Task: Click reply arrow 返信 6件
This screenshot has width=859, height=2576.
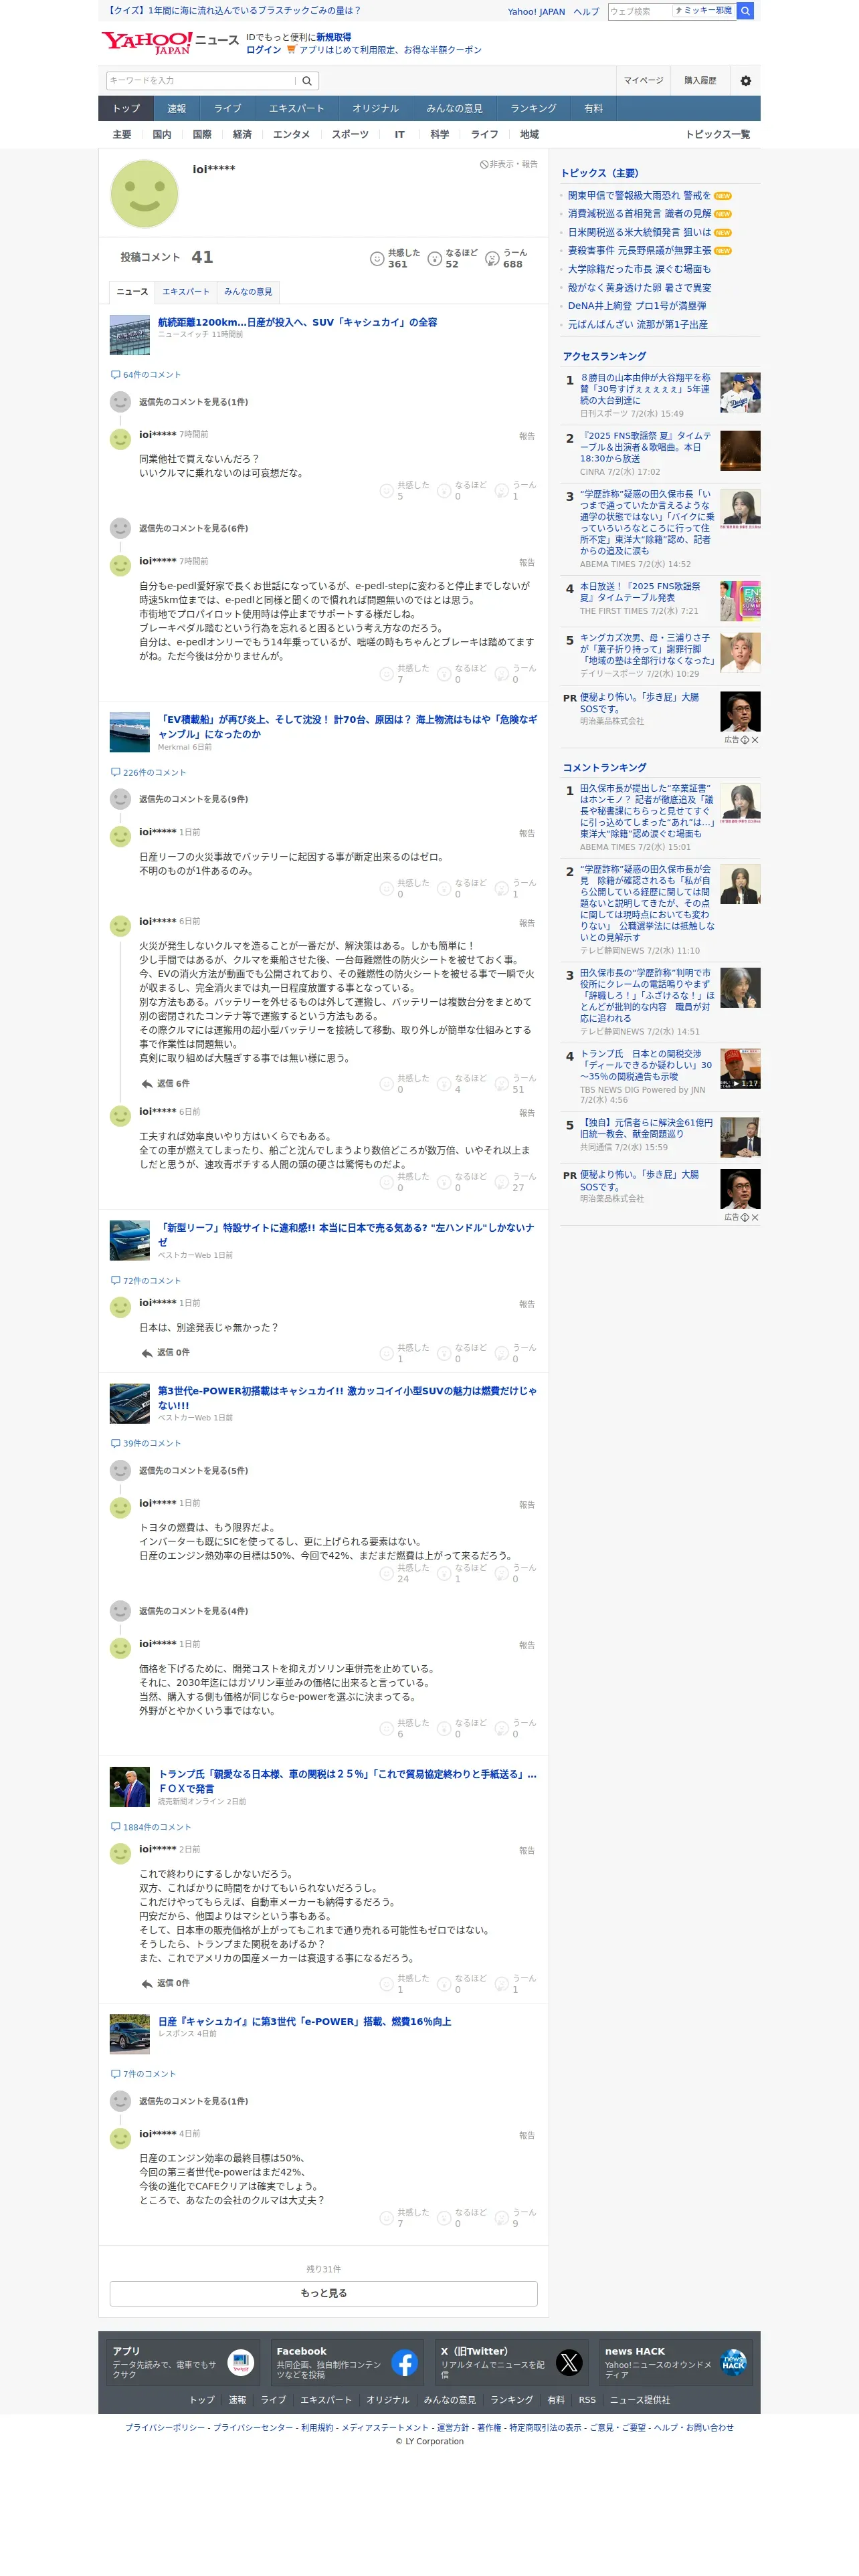Action: pyautogui.click(x=165, y=1084)
